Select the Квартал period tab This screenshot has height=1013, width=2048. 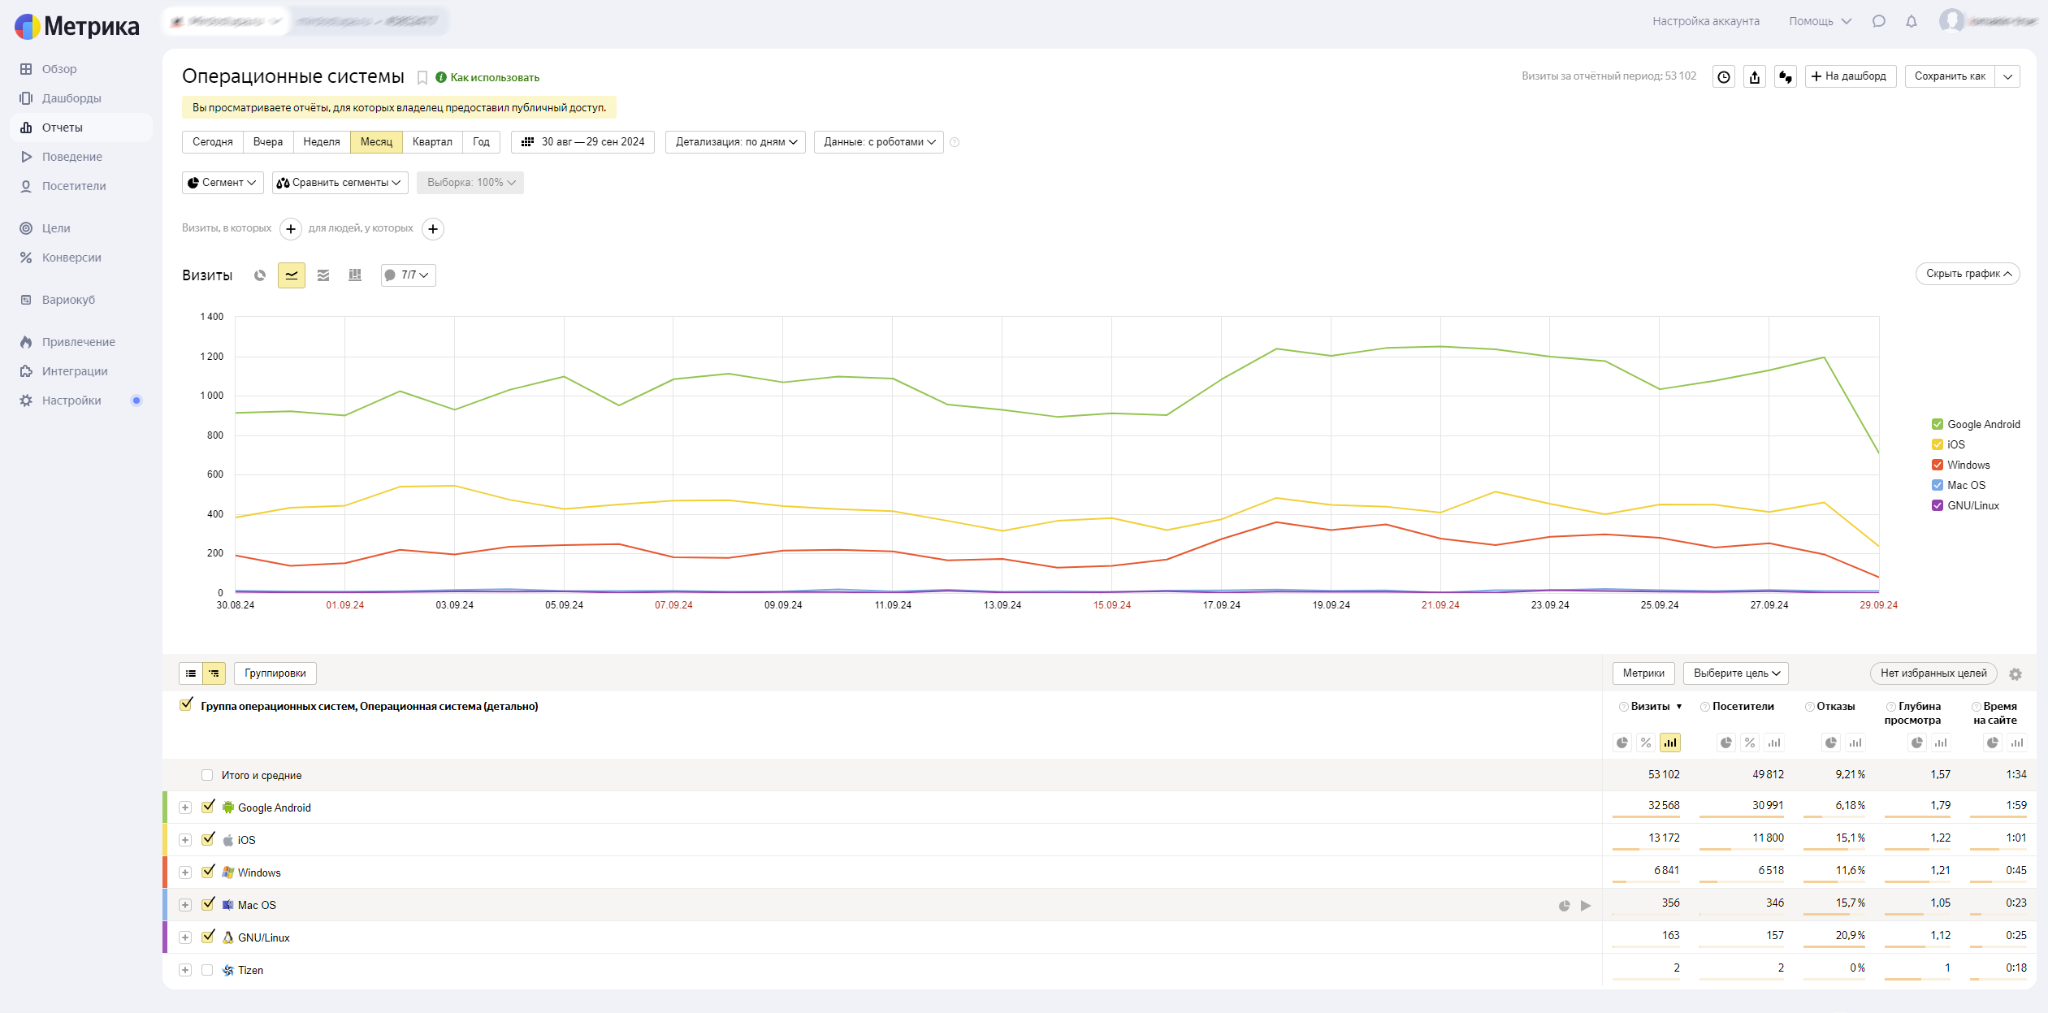pyautogui.click(x=432, y=142)
